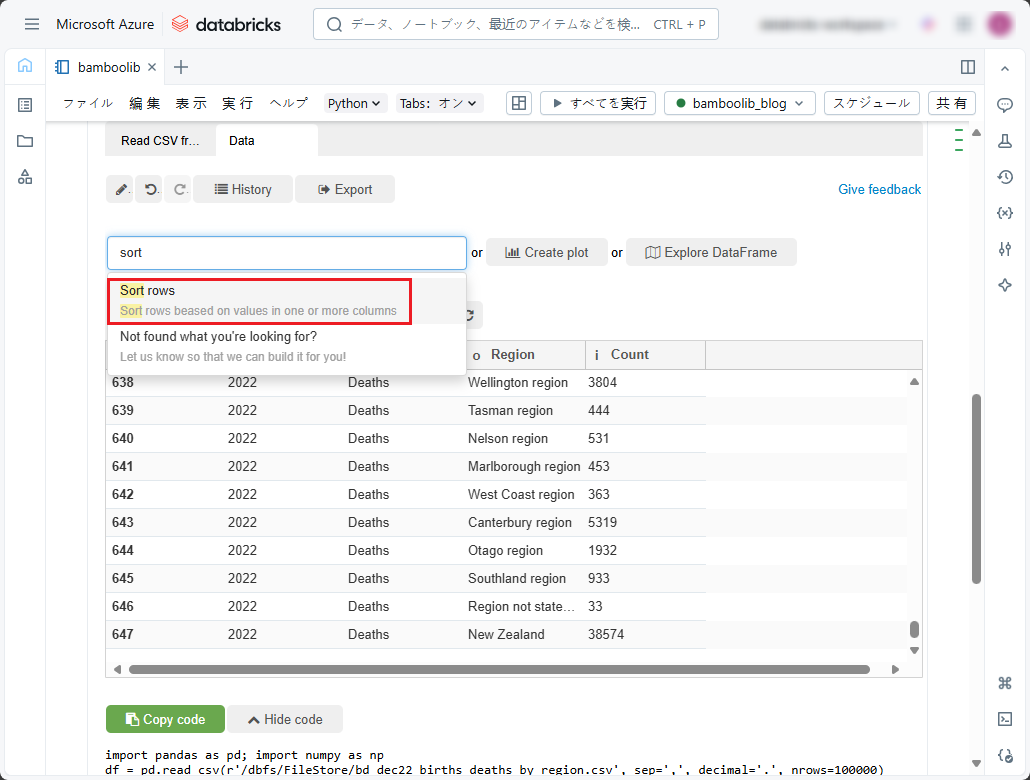Open version history in right sidebar
The width and height of the screenshot is (1030, 780).
(1005, 177)
